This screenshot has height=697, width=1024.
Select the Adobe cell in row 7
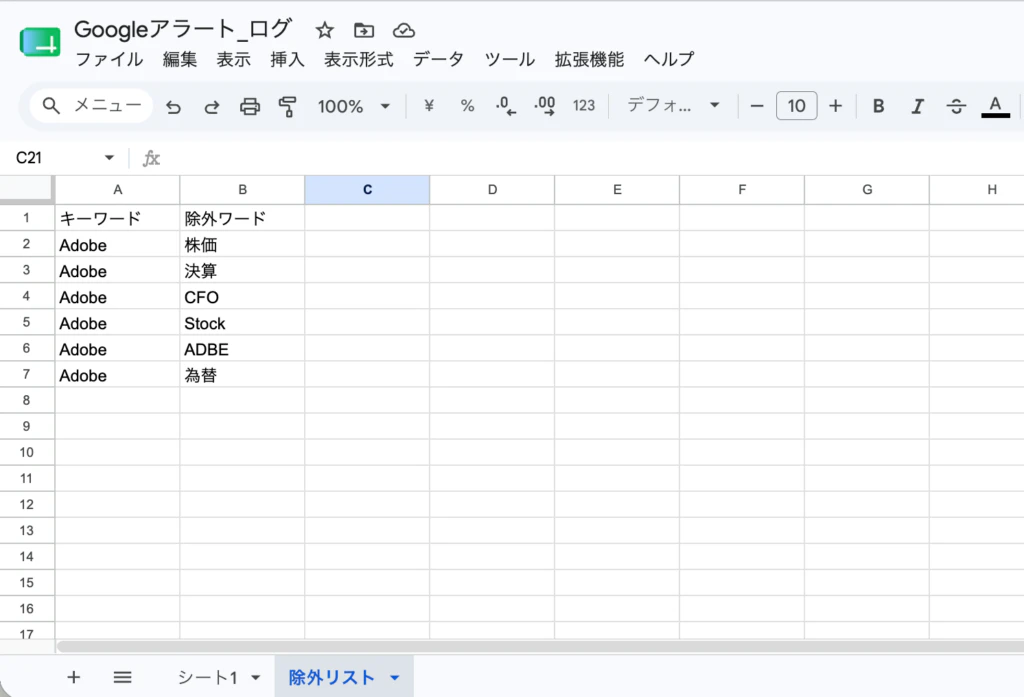pos(118,375)
